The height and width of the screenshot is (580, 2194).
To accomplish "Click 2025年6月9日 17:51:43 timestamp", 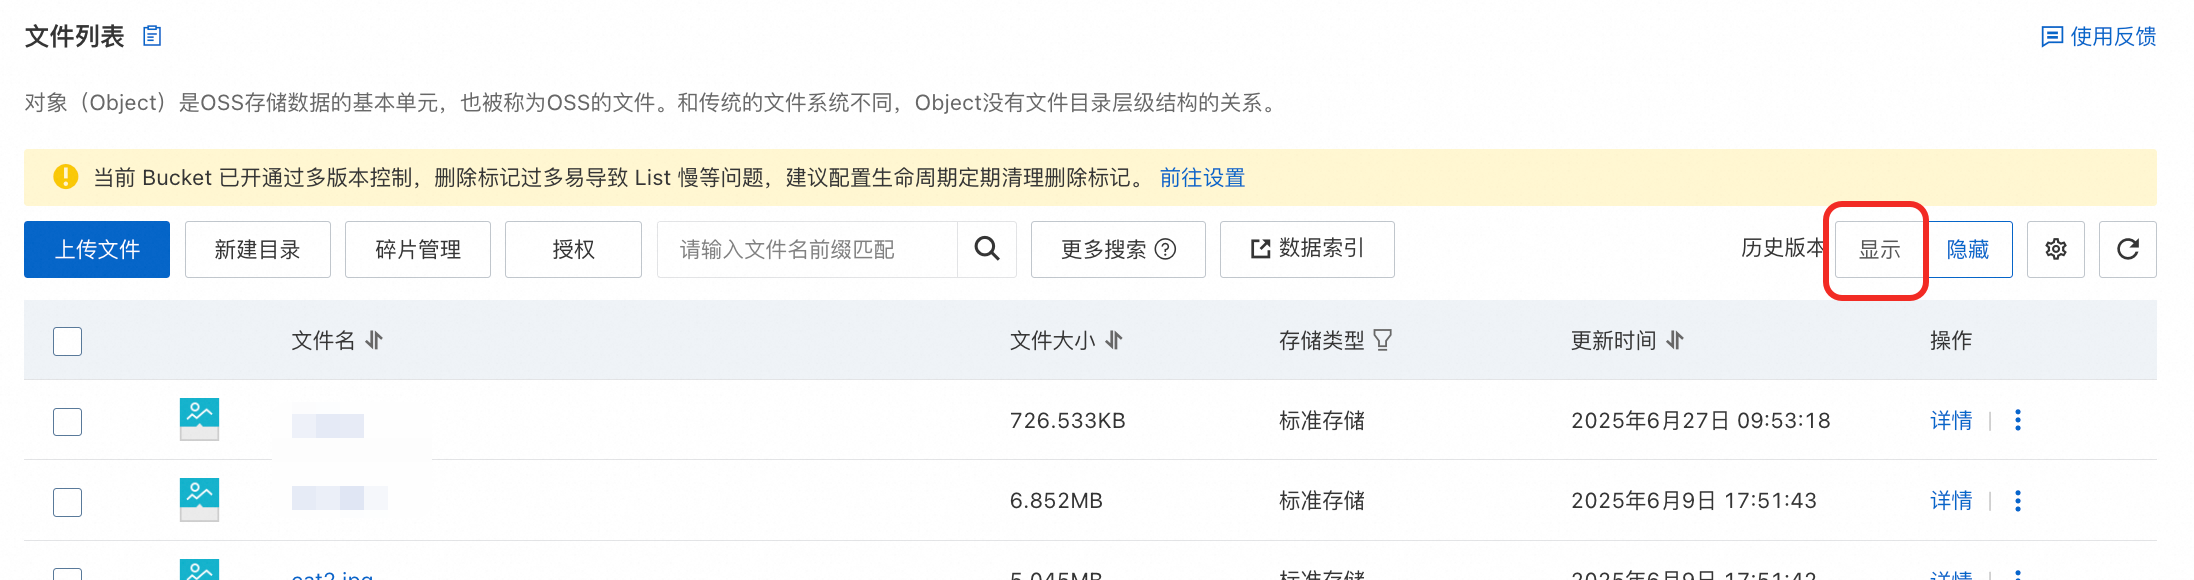I will tap(1694, 500).
